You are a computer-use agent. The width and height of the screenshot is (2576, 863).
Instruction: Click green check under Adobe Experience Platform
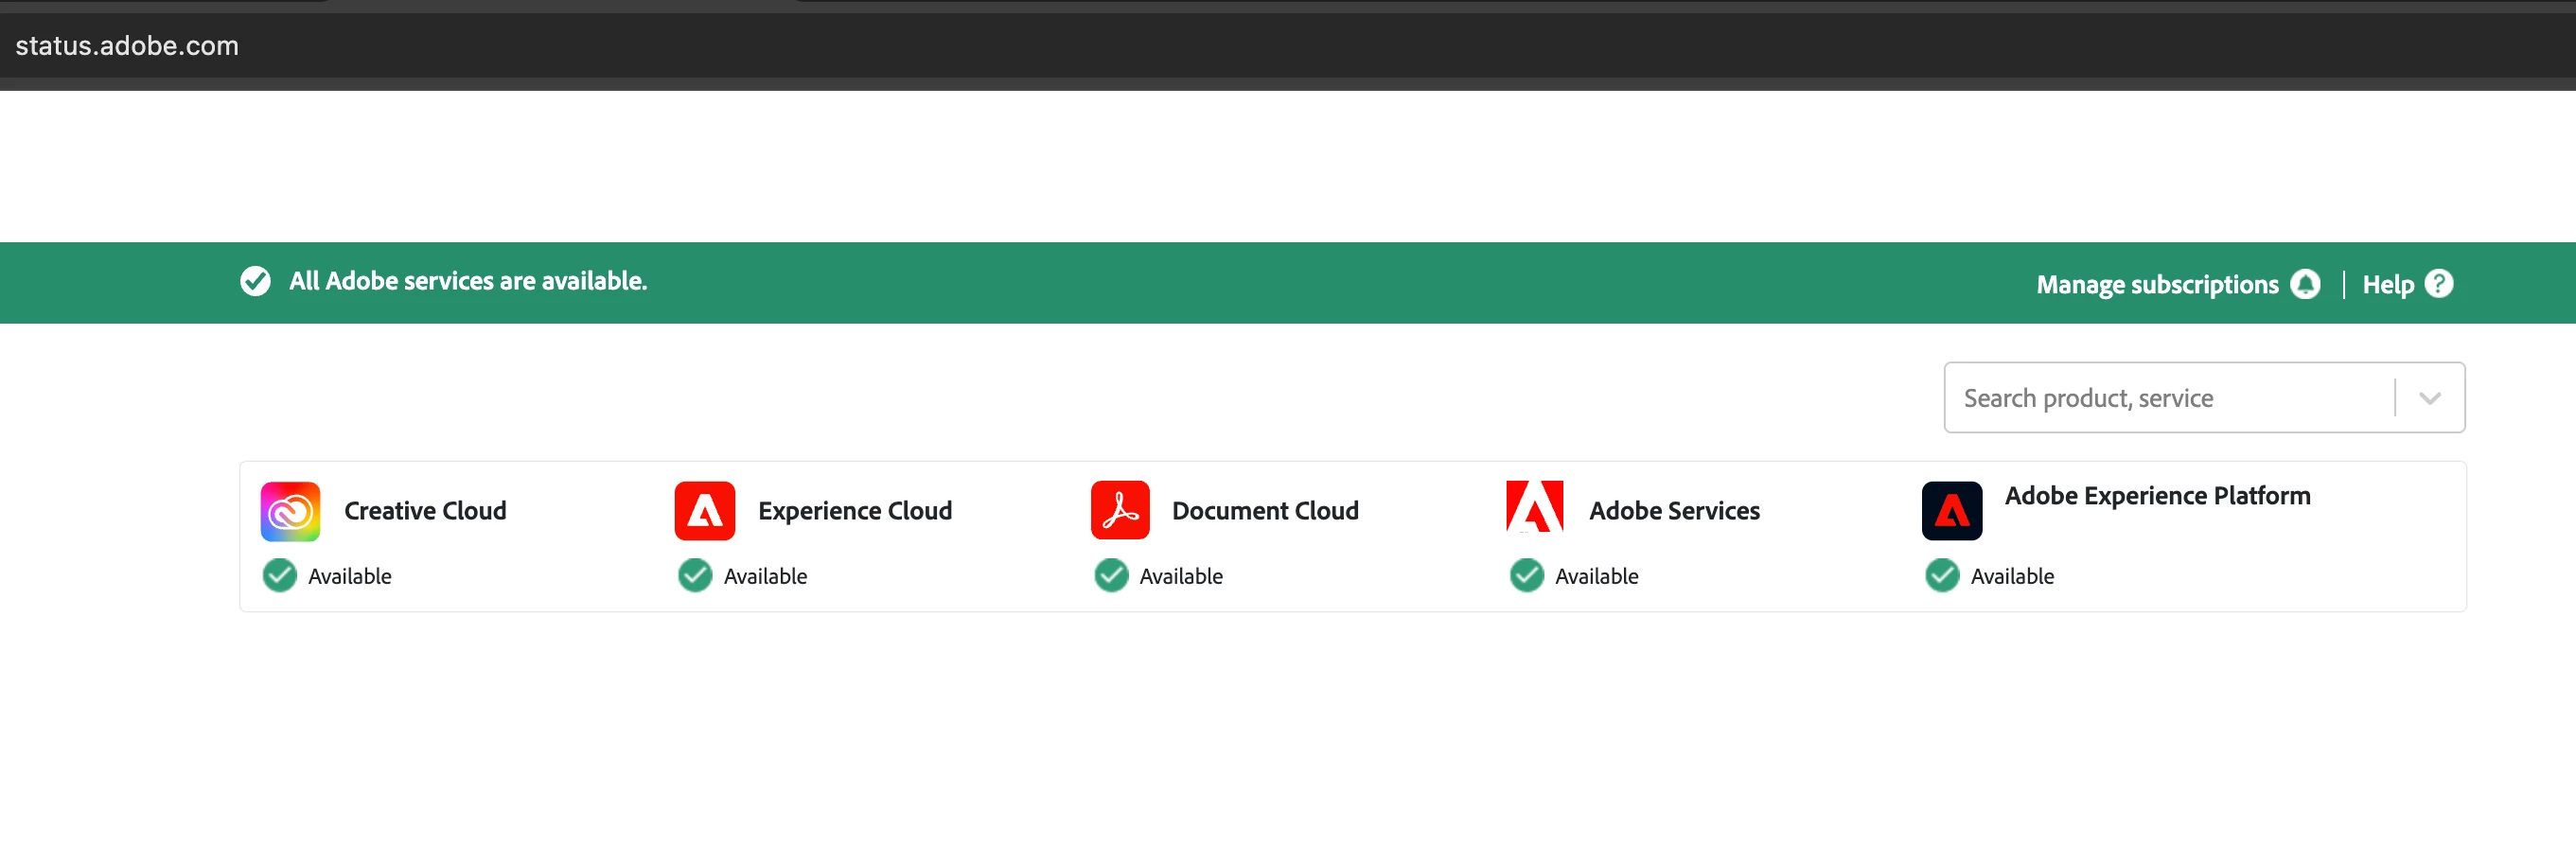(1942, 576)
